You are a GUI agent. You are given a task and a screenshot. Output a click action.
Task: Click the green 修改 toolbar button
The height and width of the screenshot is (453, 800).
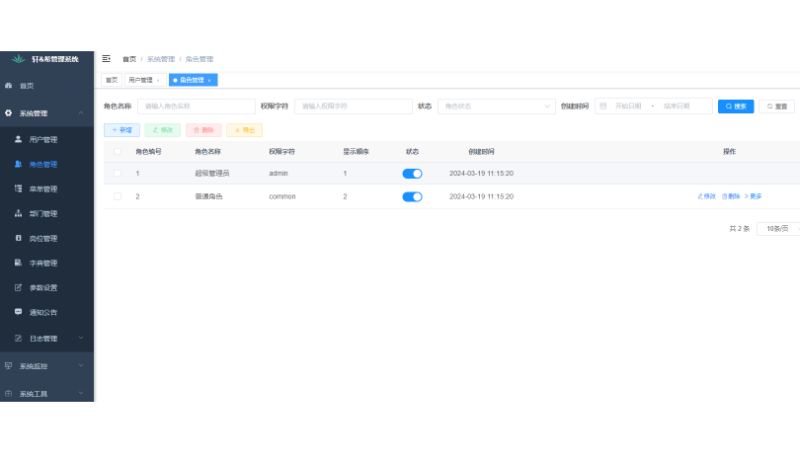coord(163,130)
